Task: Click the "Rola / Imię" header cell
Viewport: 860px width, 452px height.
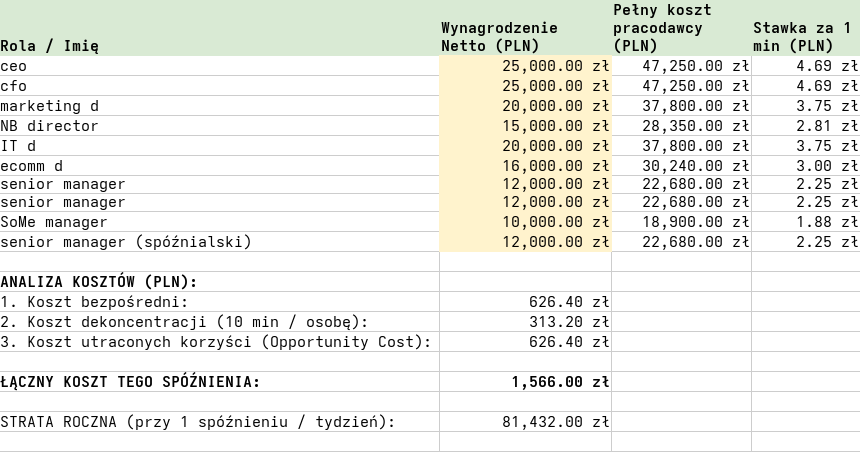Action: click(x=50, y=46)
